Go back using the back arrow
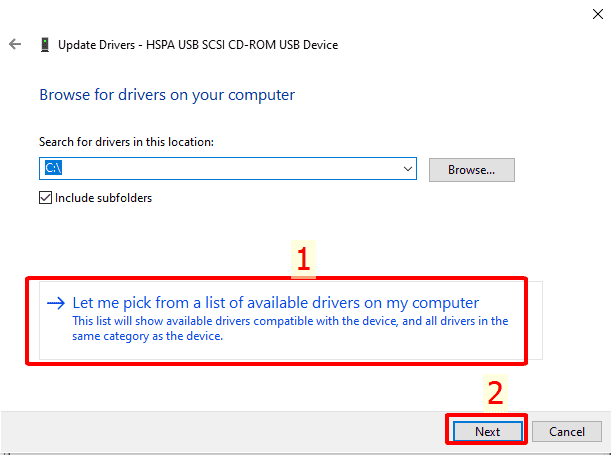Screen dimensions: 611x455 (15, 44)
